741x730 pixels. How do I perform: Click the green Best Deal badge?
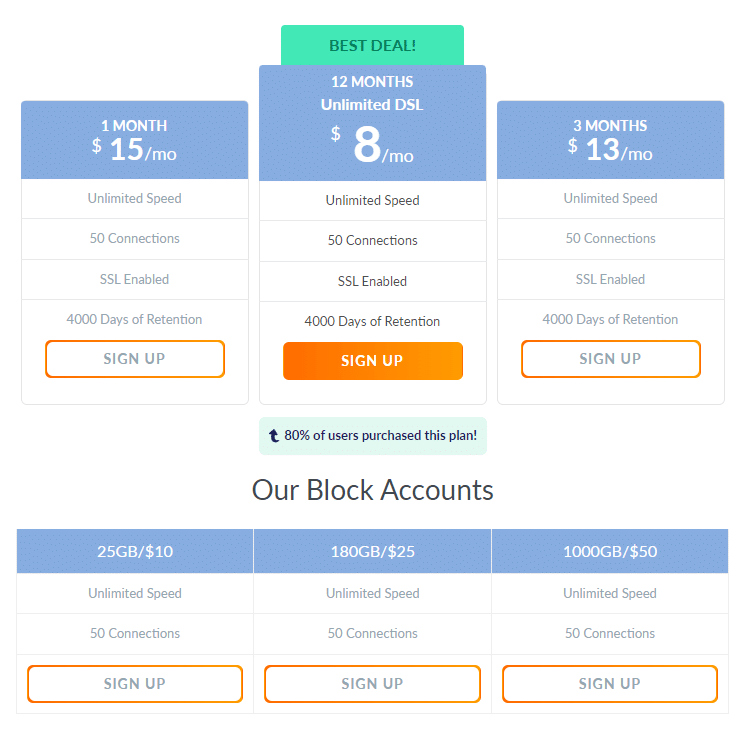372,45
